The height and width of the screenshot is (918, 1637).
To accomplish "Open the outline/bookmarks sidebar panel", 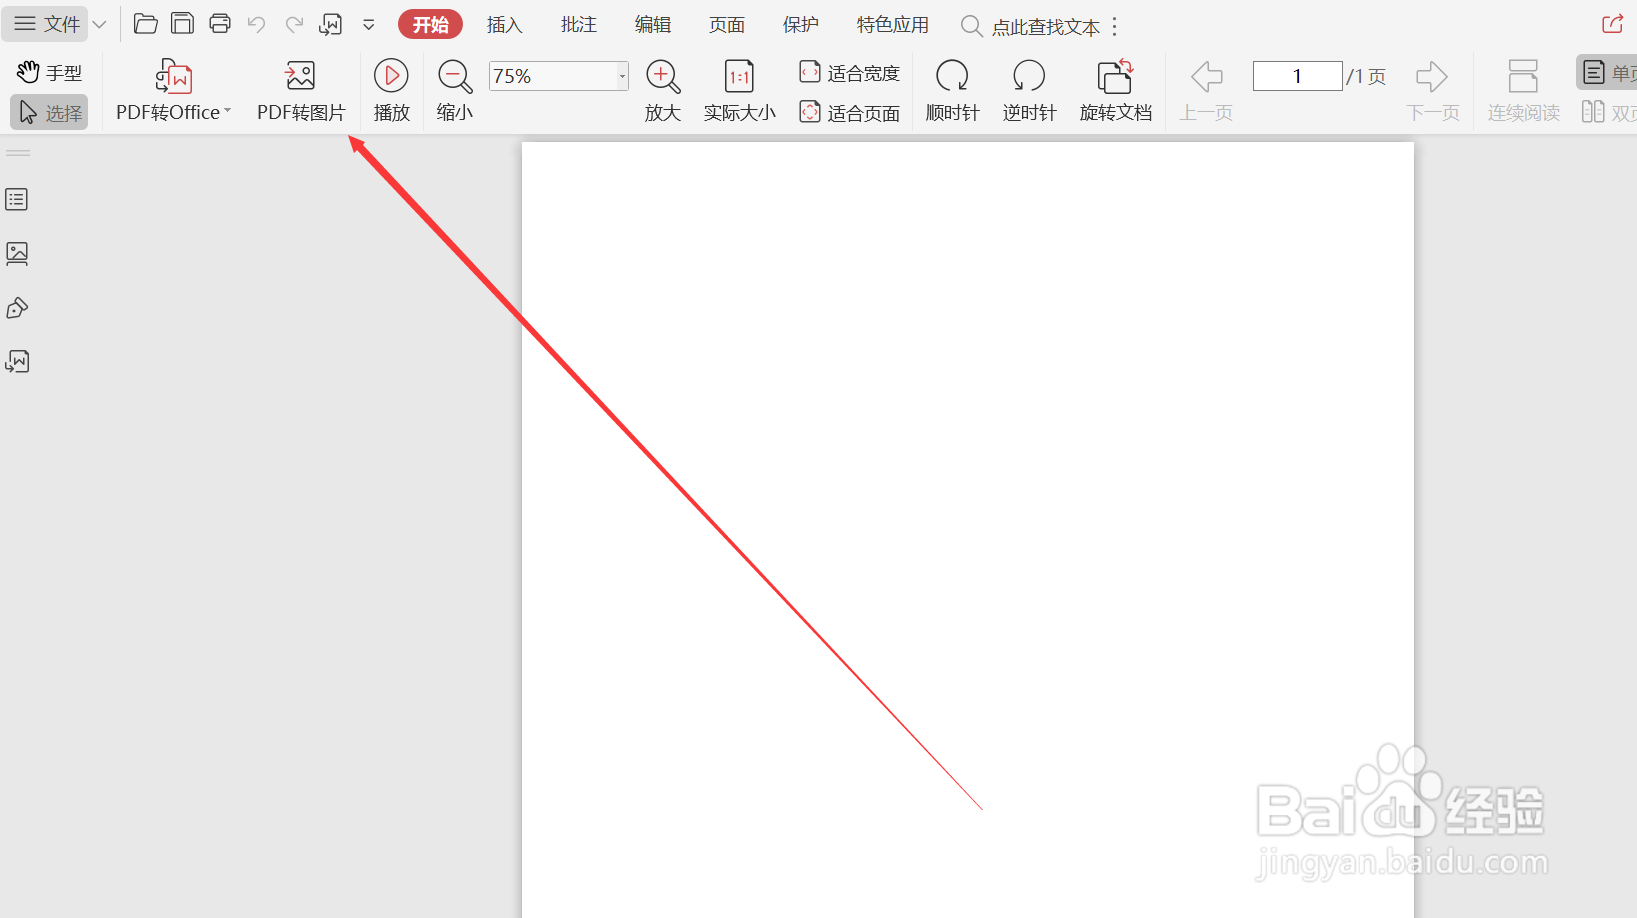I will pos(17,199).
